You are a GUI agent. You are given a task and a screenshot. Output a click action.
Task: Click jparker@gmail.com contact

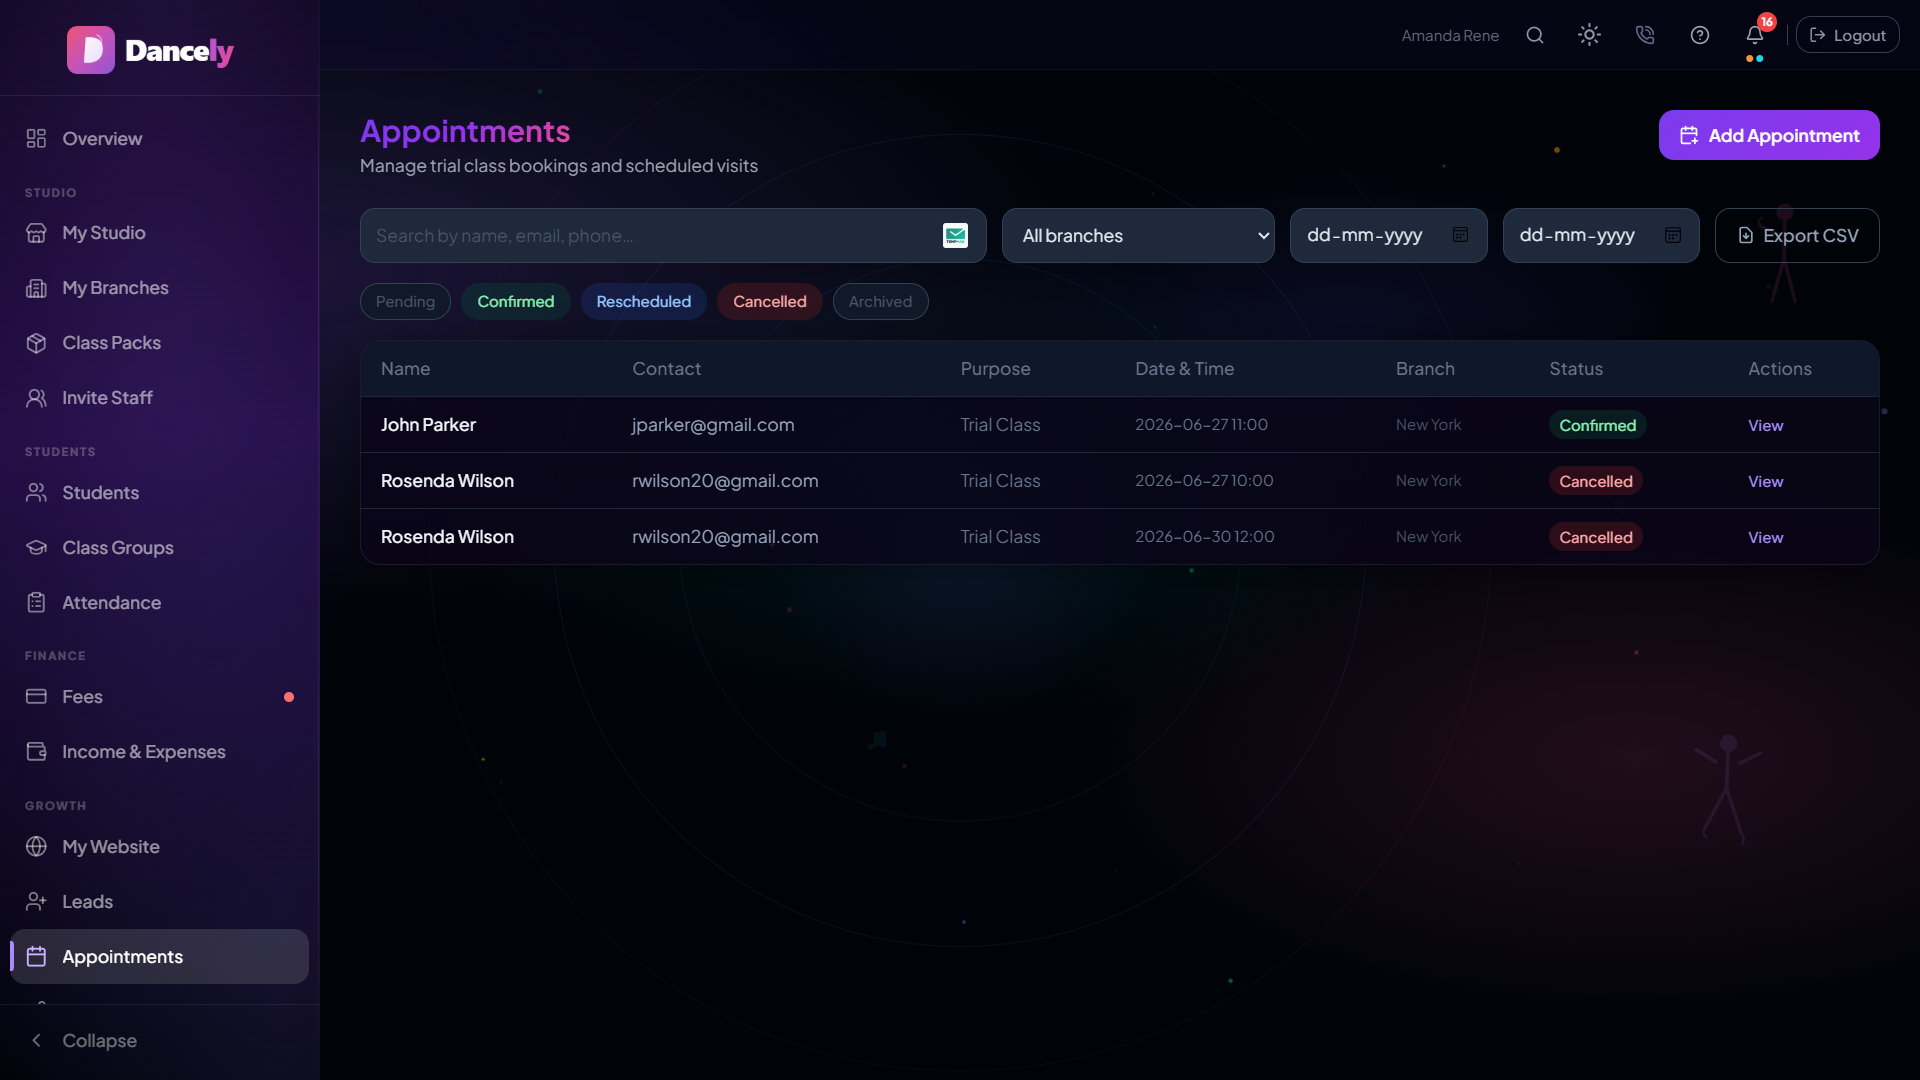tap(713, 424)
